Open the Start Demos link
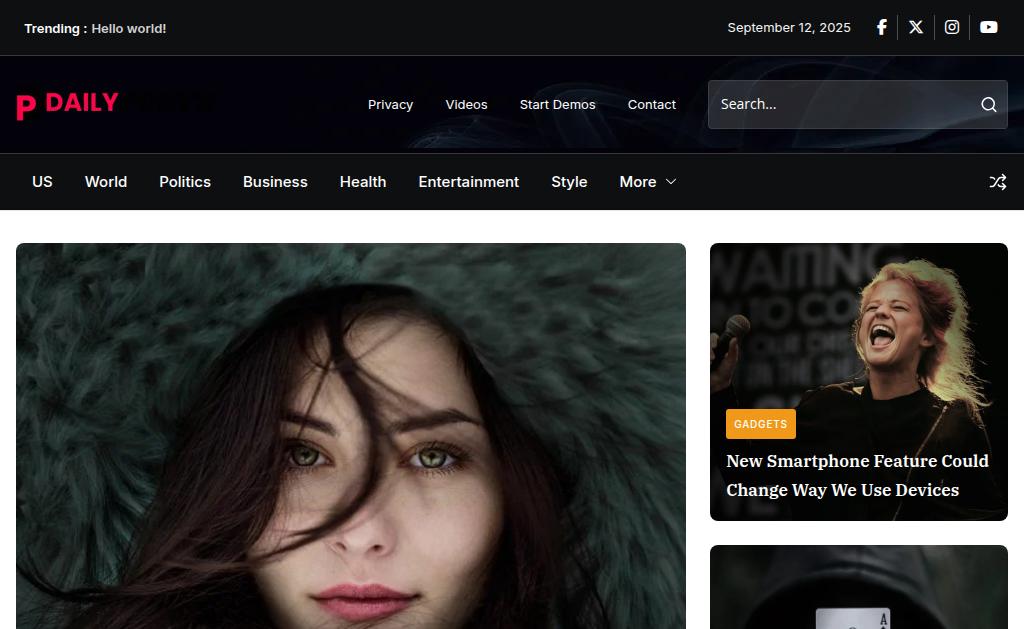 point(557,105)
